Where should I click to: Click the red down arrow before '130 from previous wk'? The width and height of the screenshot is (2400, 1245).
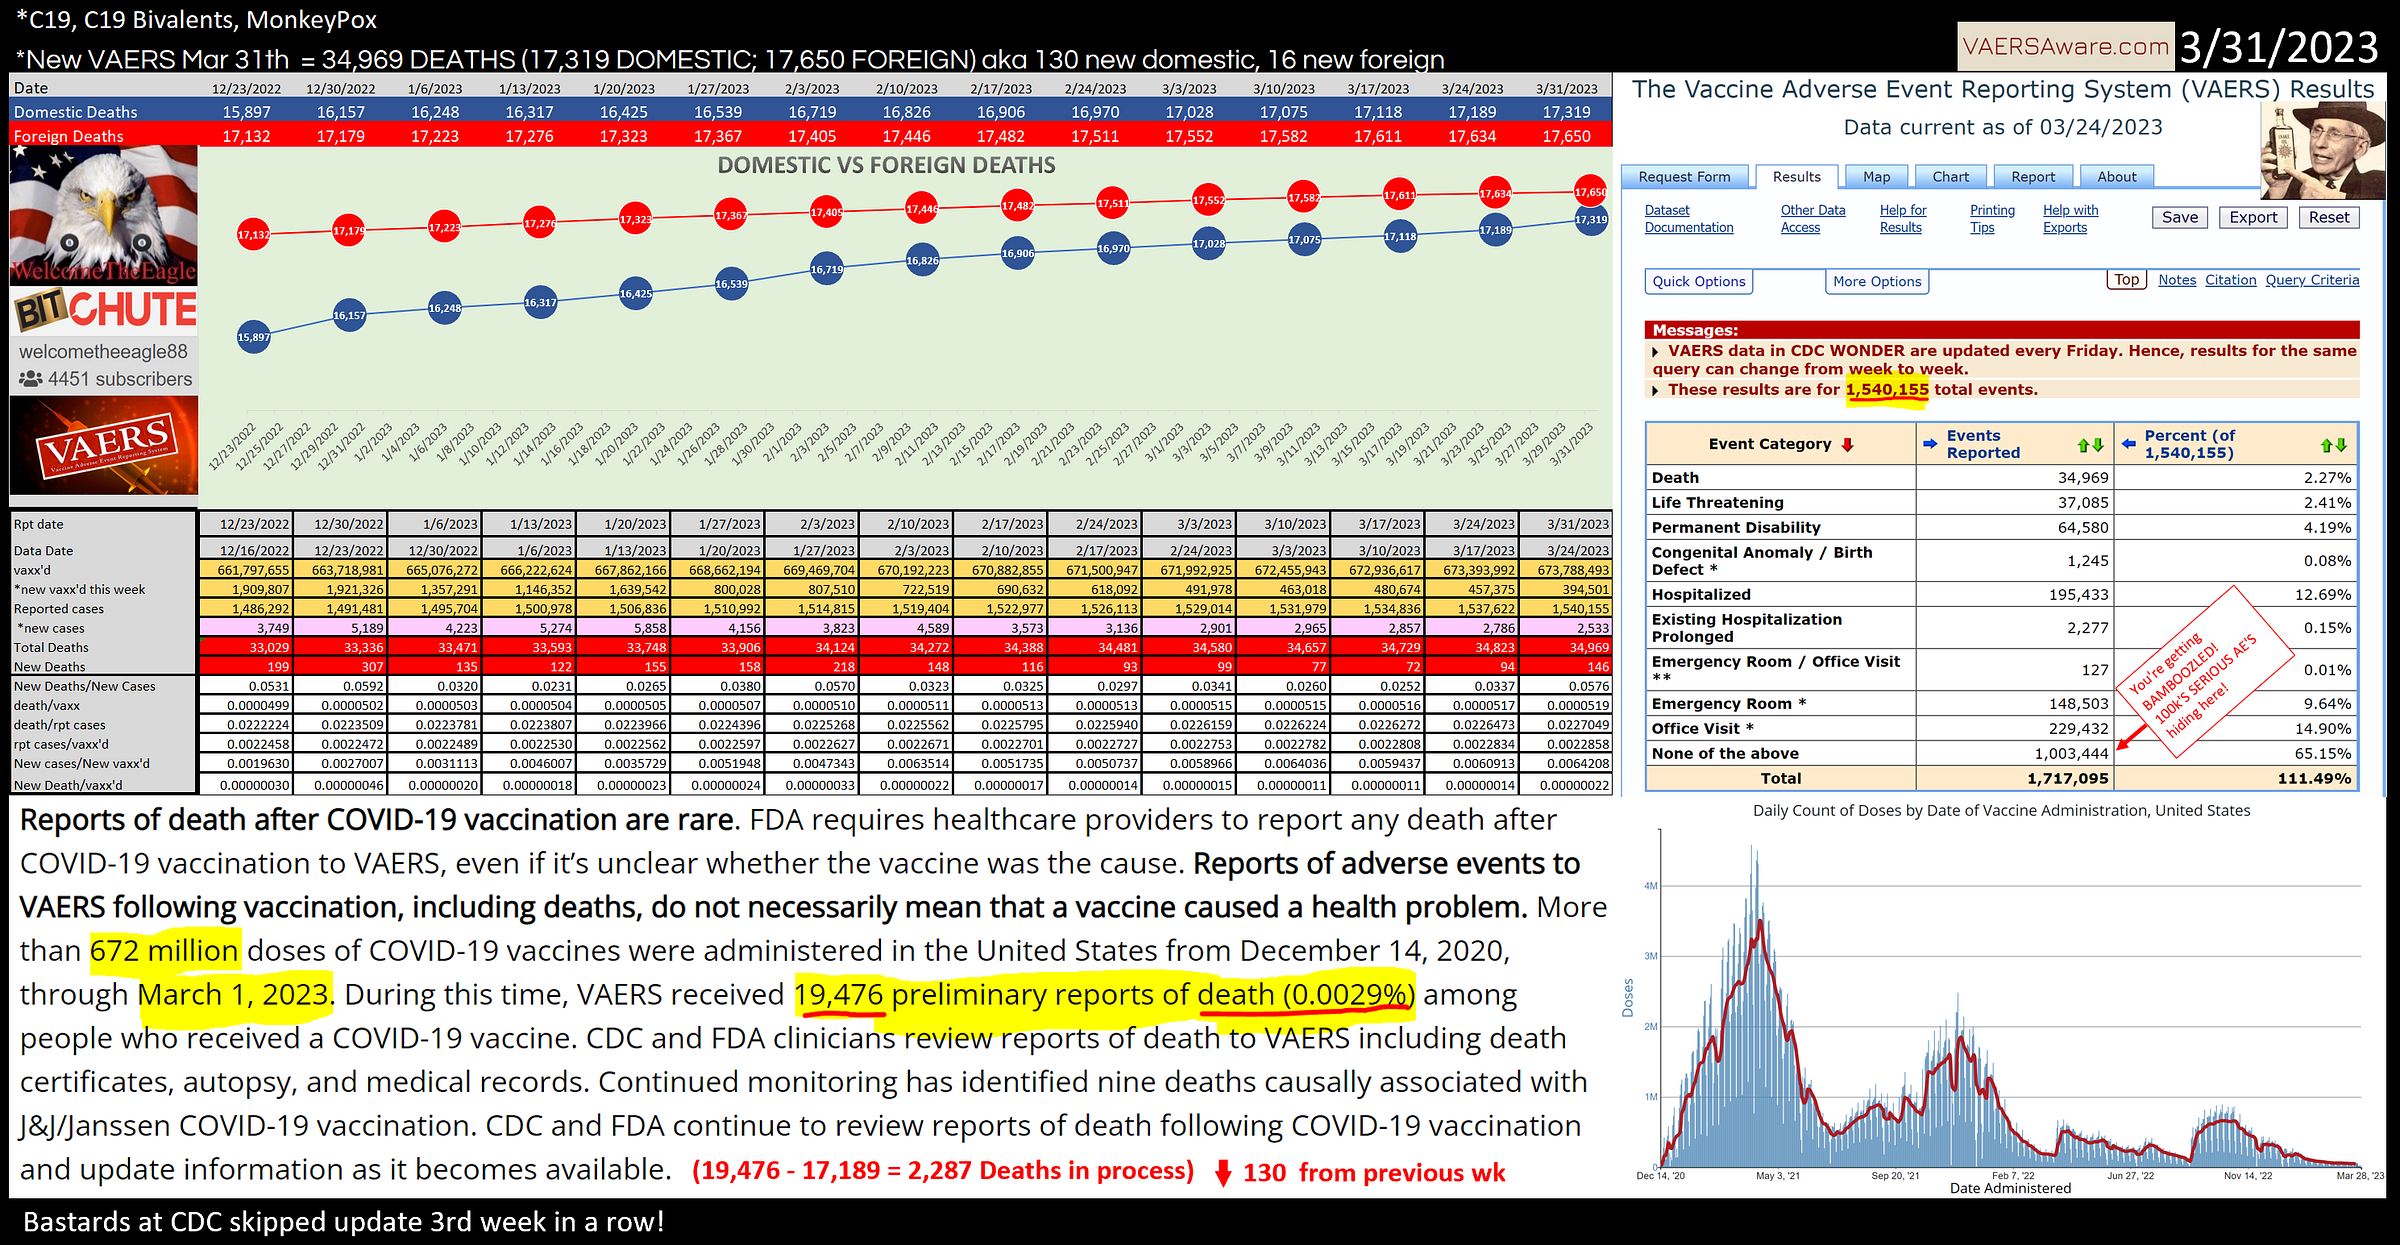[x=1222, y=1173]
